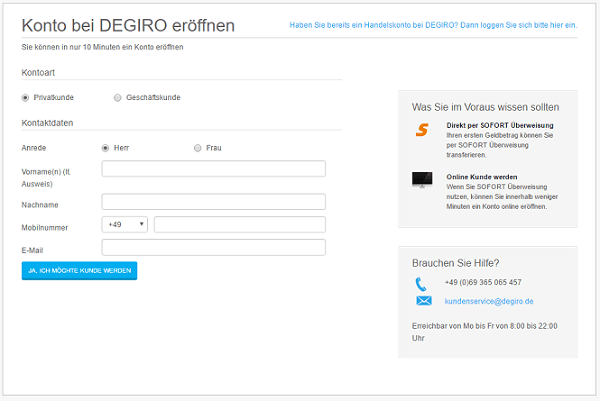
Task: Click the E-Mail input field
Action: point(214,248)
